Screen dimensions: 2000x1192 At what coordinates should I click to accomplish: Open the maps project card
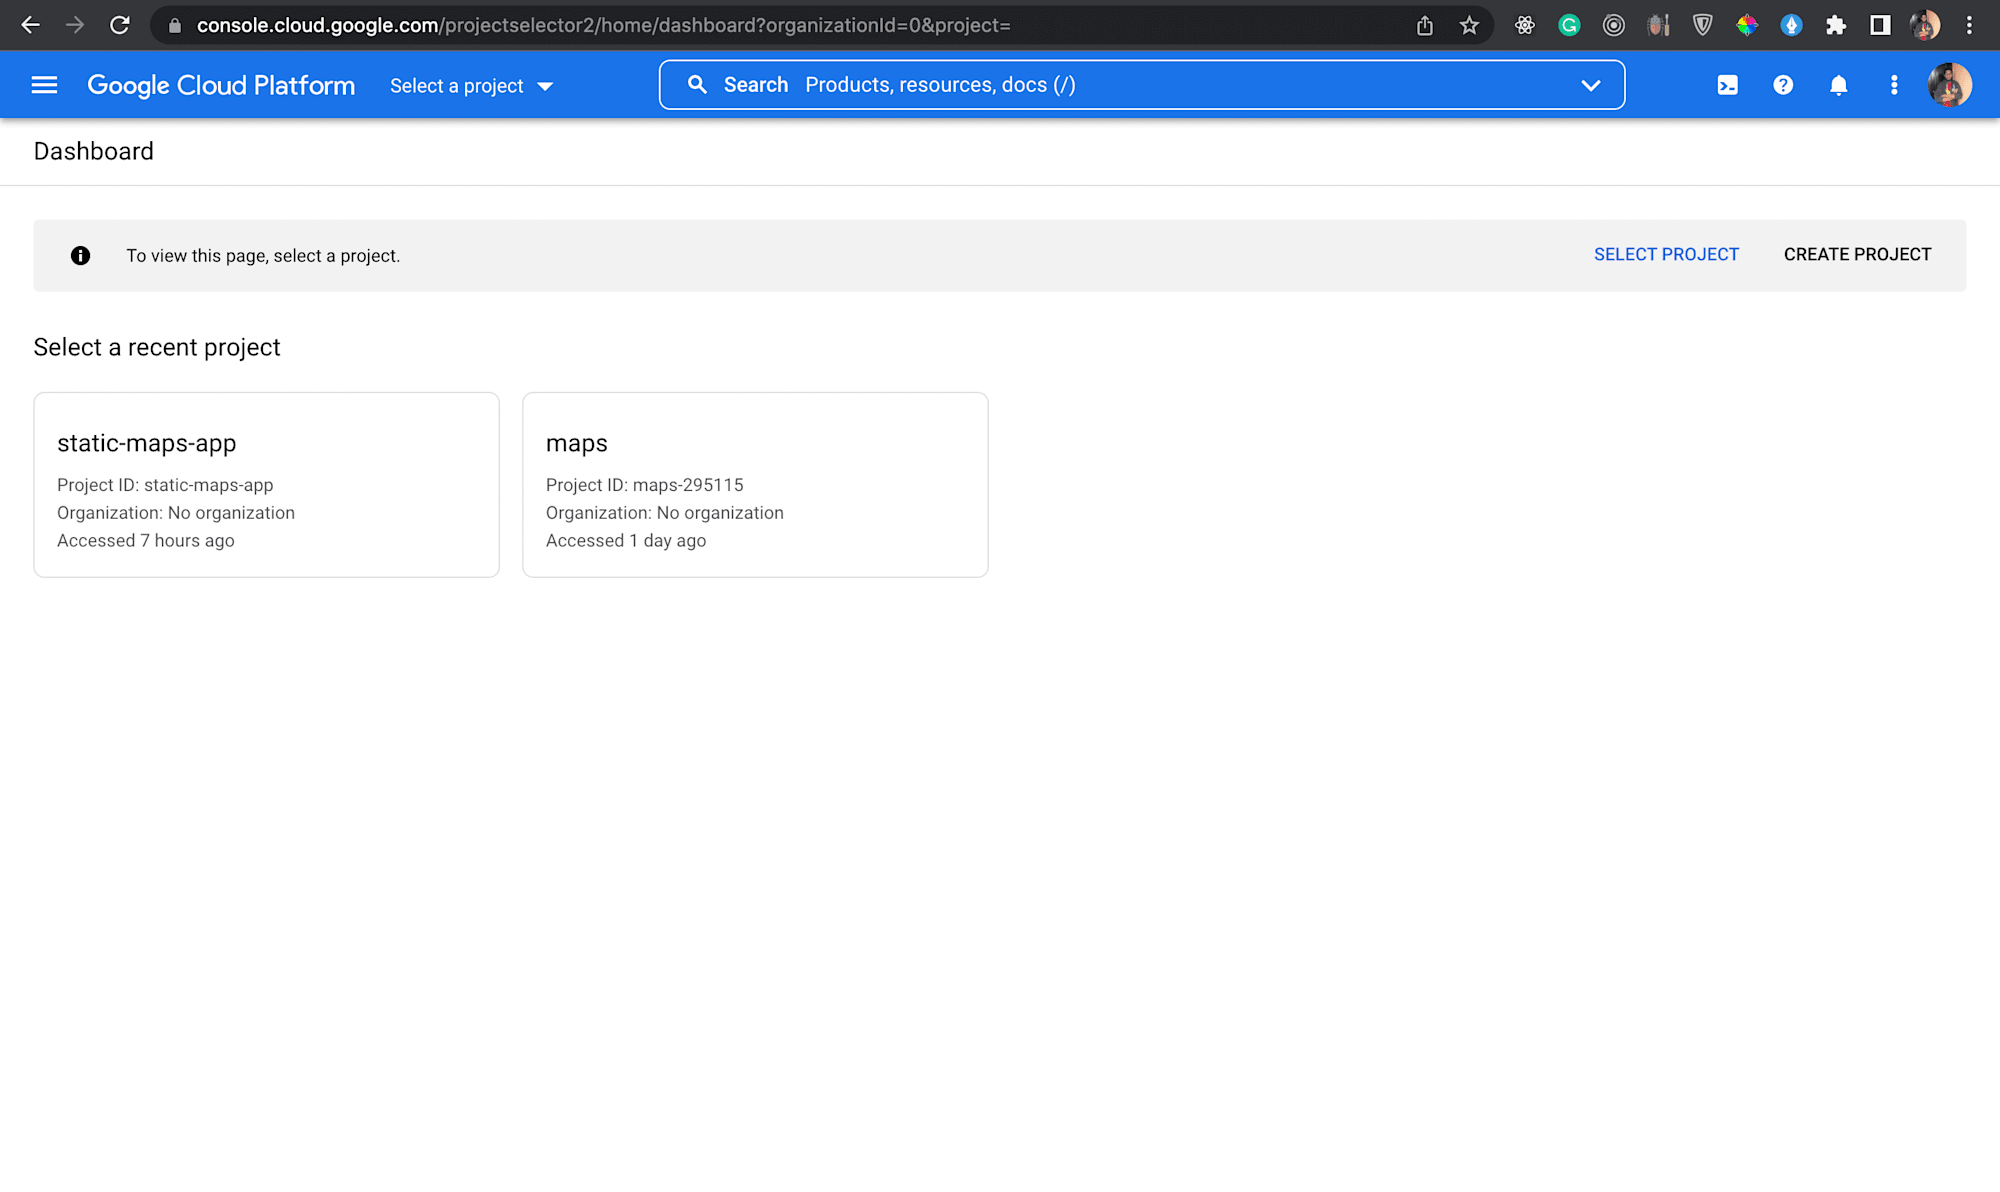pyautogui.click(x=755, y=485)
